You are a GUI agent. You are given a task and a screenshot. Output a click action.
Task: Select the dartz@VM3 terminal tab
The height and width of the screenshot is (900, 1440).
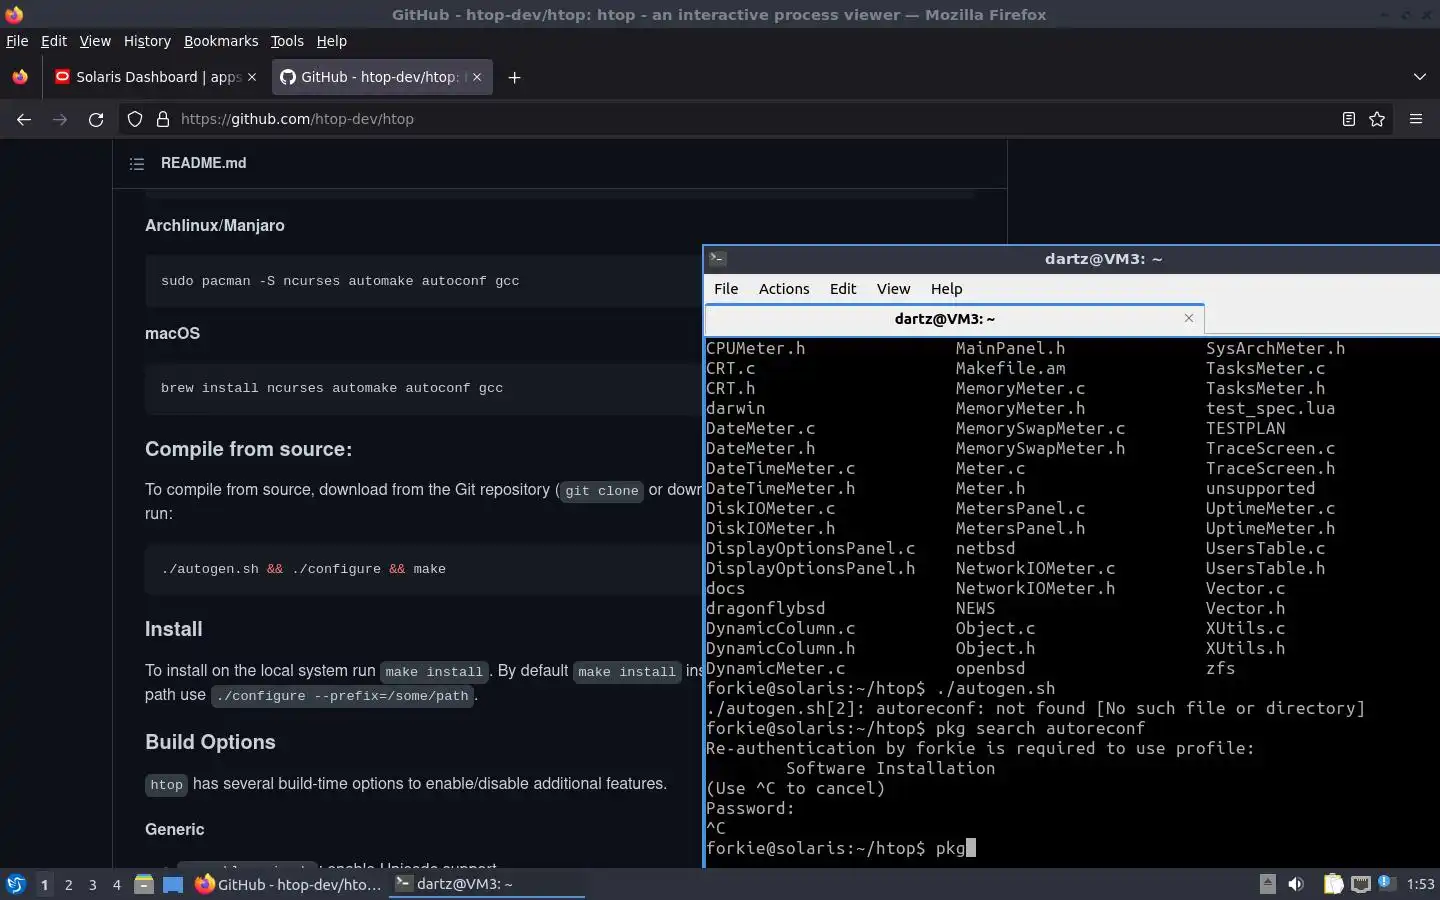pyautogui.click(x=954, y=319)
